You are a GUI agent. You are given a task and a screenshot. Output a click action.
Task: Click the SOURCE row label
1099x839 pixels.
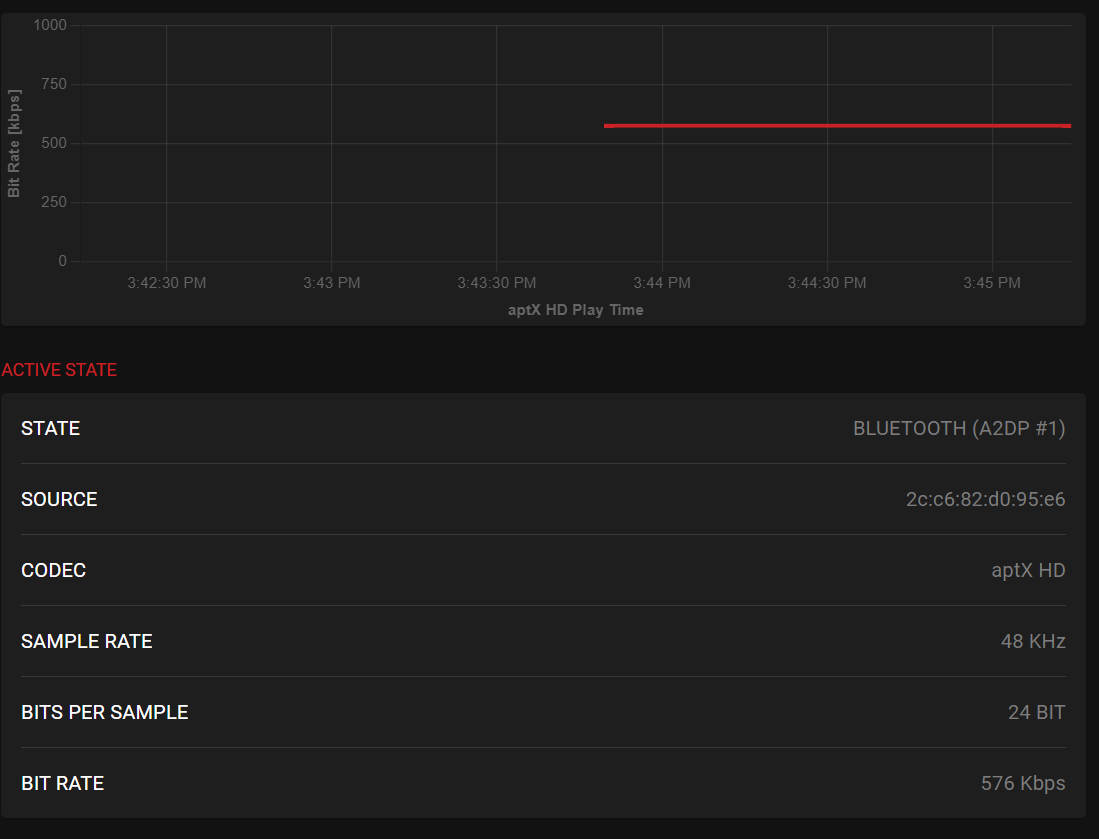pyautogui.click(x=59, y=499)
